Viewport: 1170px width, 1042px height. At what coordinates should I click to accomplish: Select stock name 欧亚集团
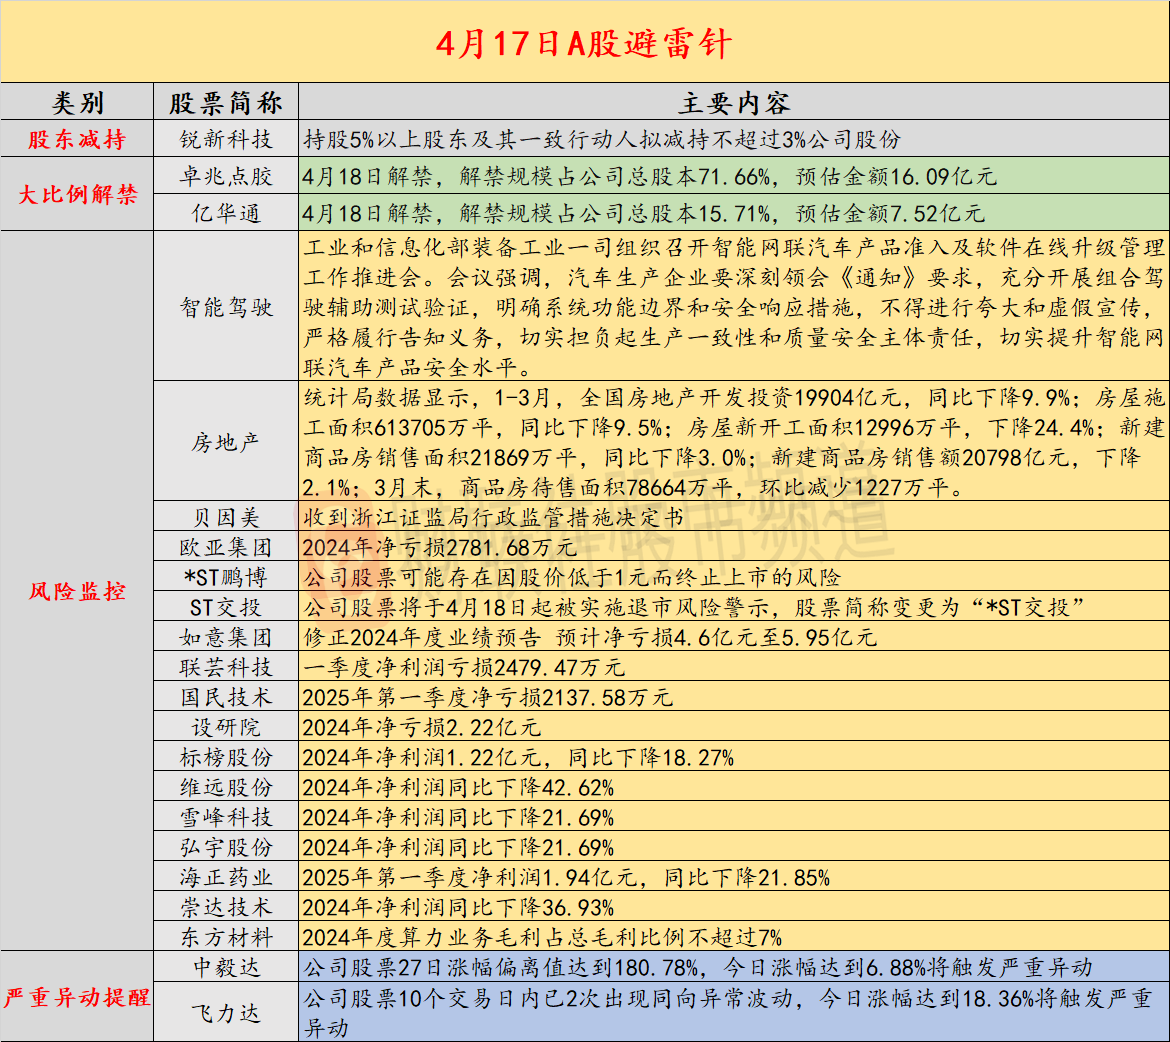coord(226,547)
